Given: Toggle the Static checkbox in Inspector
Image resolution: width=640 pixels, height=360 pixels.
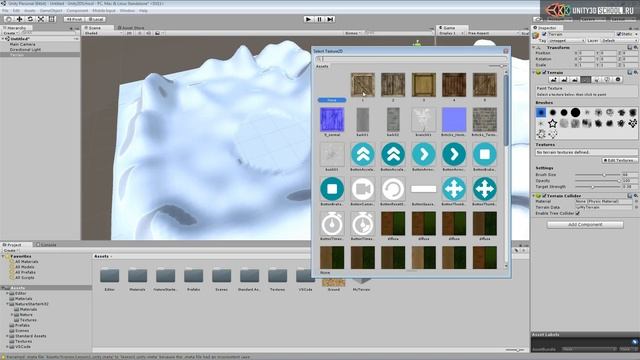Looking at the screenshot, I should point(619,34).
